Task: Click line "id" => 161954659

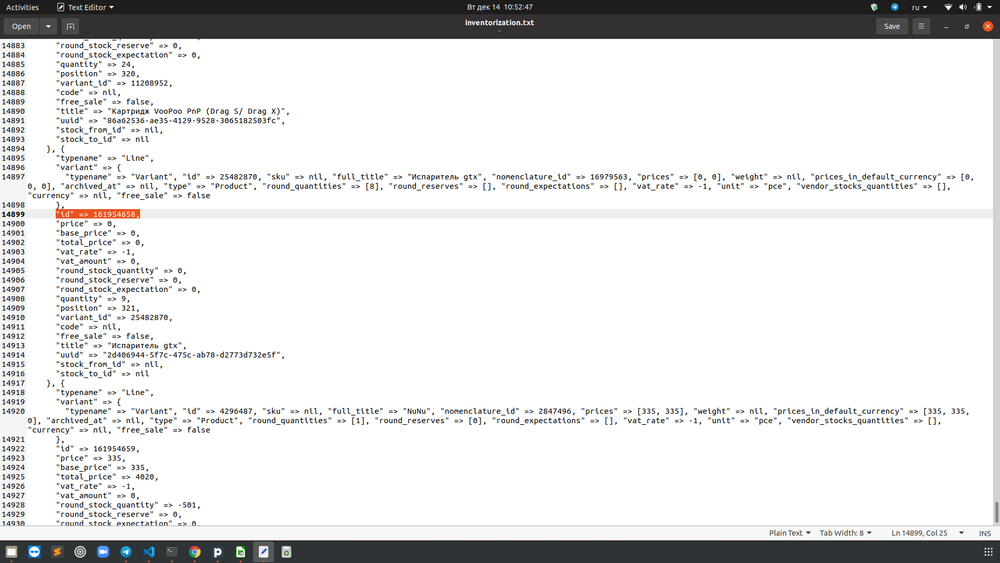Action: point(98,449)
